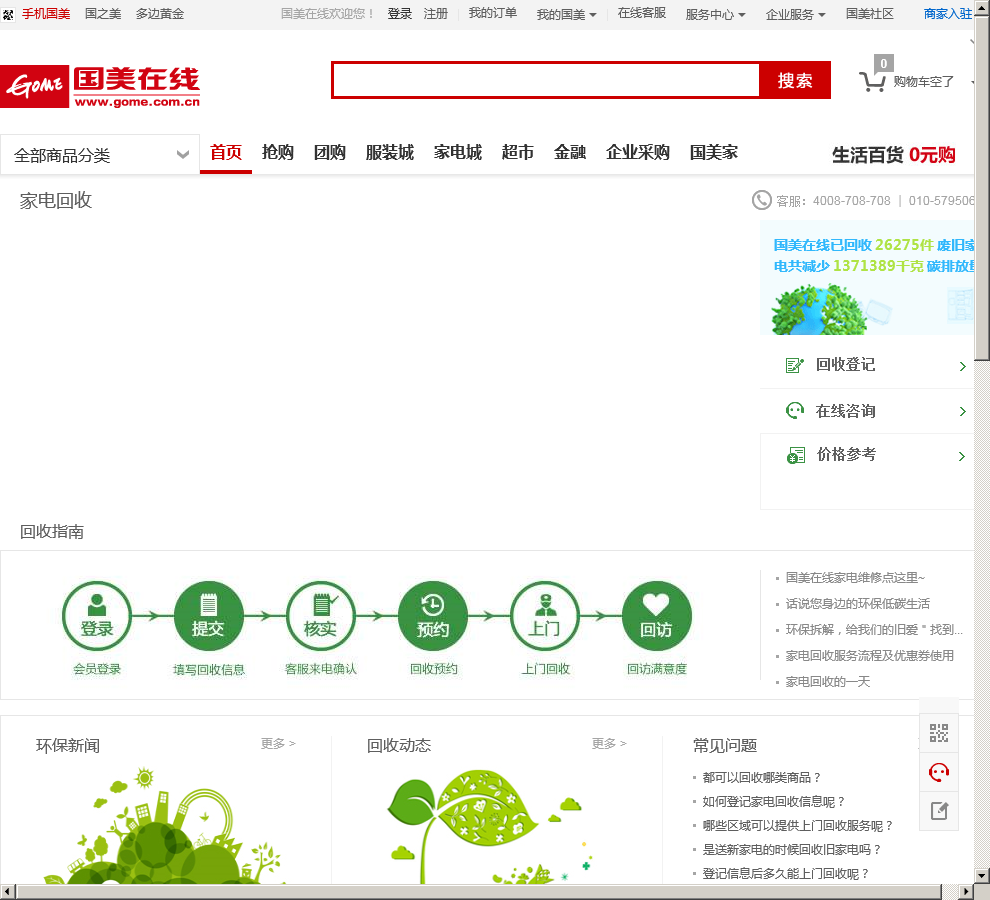
Task: Click the 价格参考 chevron arrow
Action: click(962, 457)
